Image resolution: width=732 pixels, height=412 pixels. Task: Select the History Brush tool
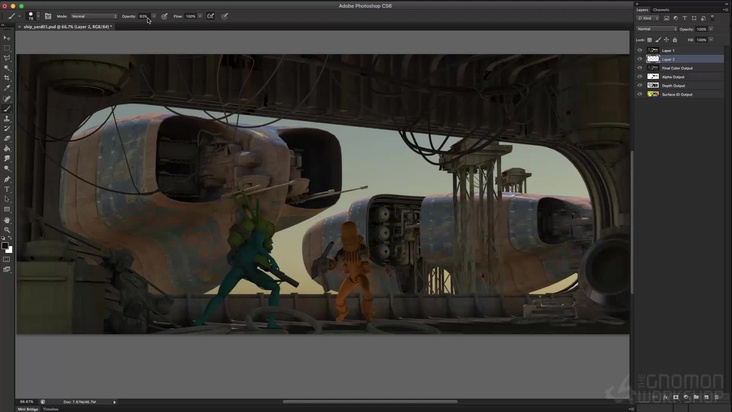coord(7,129)
